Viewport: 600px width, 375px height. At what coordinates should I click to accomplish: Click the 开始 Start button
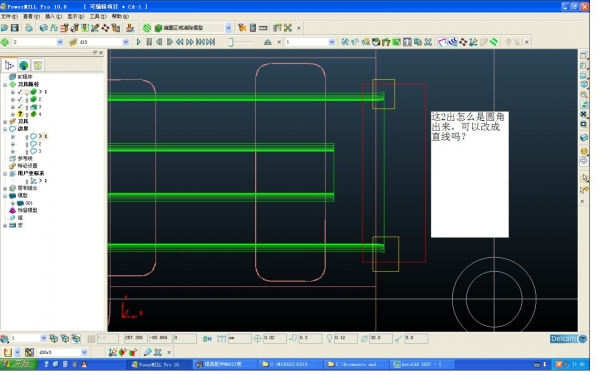tap(19, 364)
